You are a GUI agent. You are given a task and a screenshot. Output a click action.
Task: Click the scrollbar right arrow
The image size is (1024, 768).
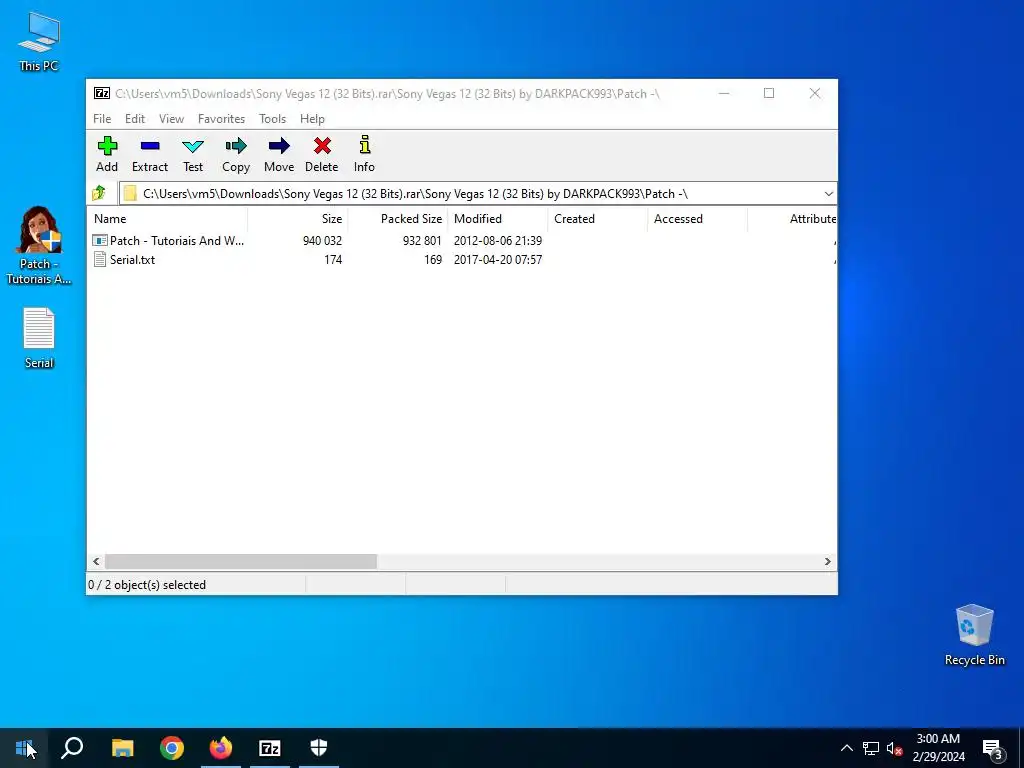tap(827, 562)
